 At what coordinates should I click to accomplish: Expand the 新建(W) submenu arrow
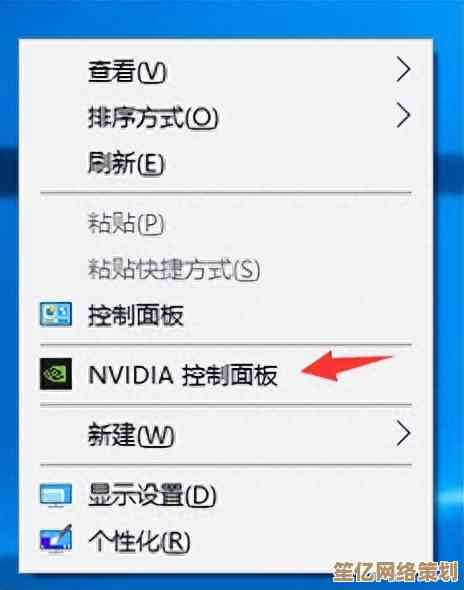(403, 434)
